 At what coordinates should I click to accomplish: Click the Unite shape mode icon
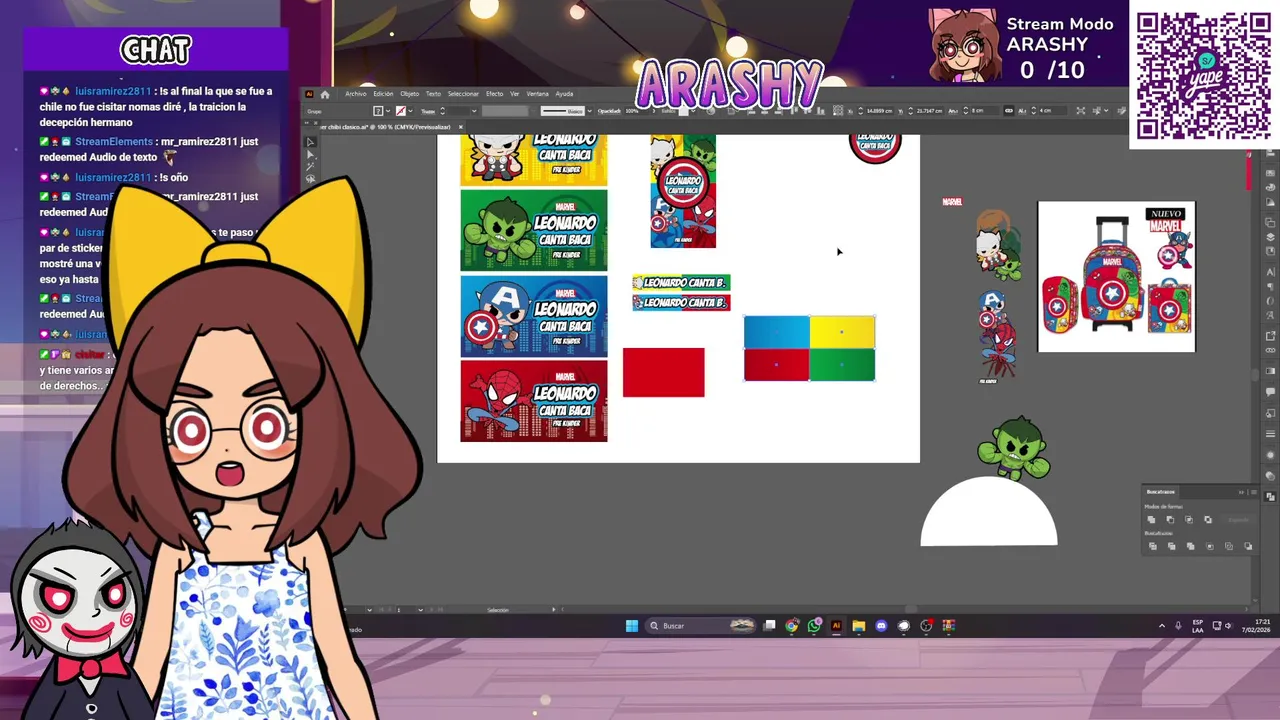click(x=1151, y=520)
